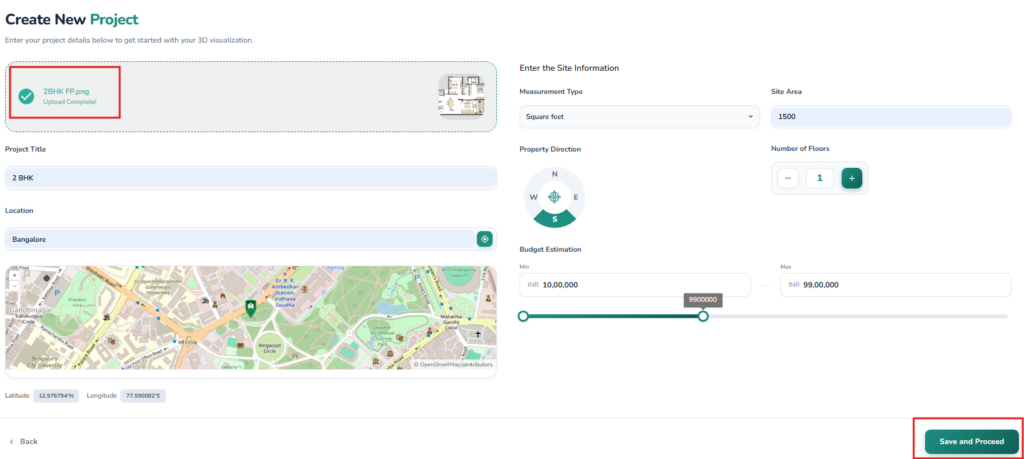
Task: Click the budget slider minimum handle
Action: point(523,316)
